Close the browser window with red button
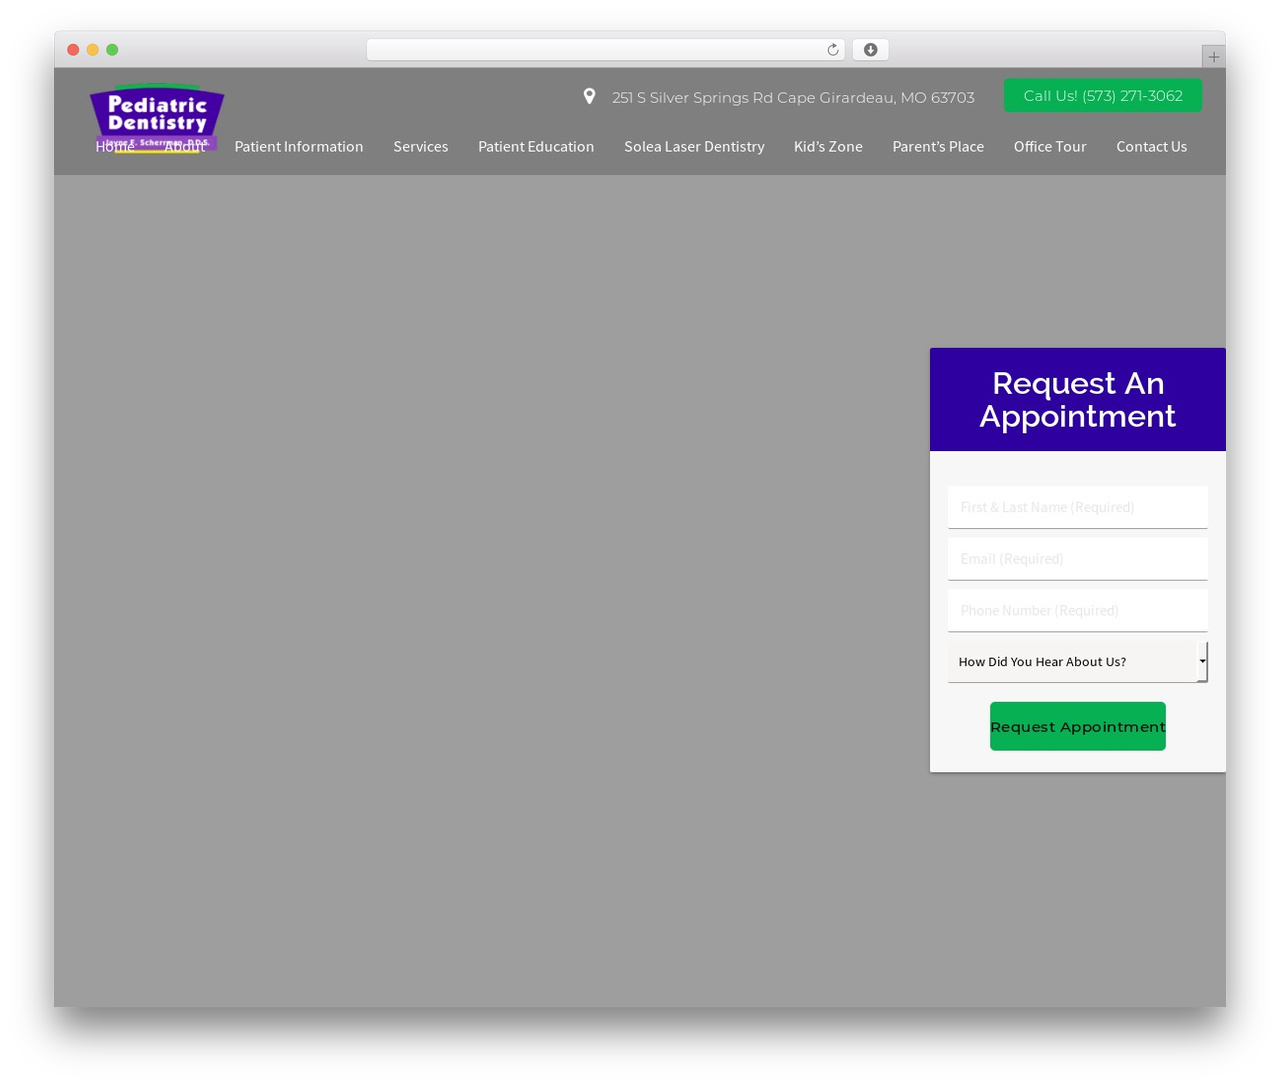This screenshot has height=1084, width=1280. click(73, 50)
